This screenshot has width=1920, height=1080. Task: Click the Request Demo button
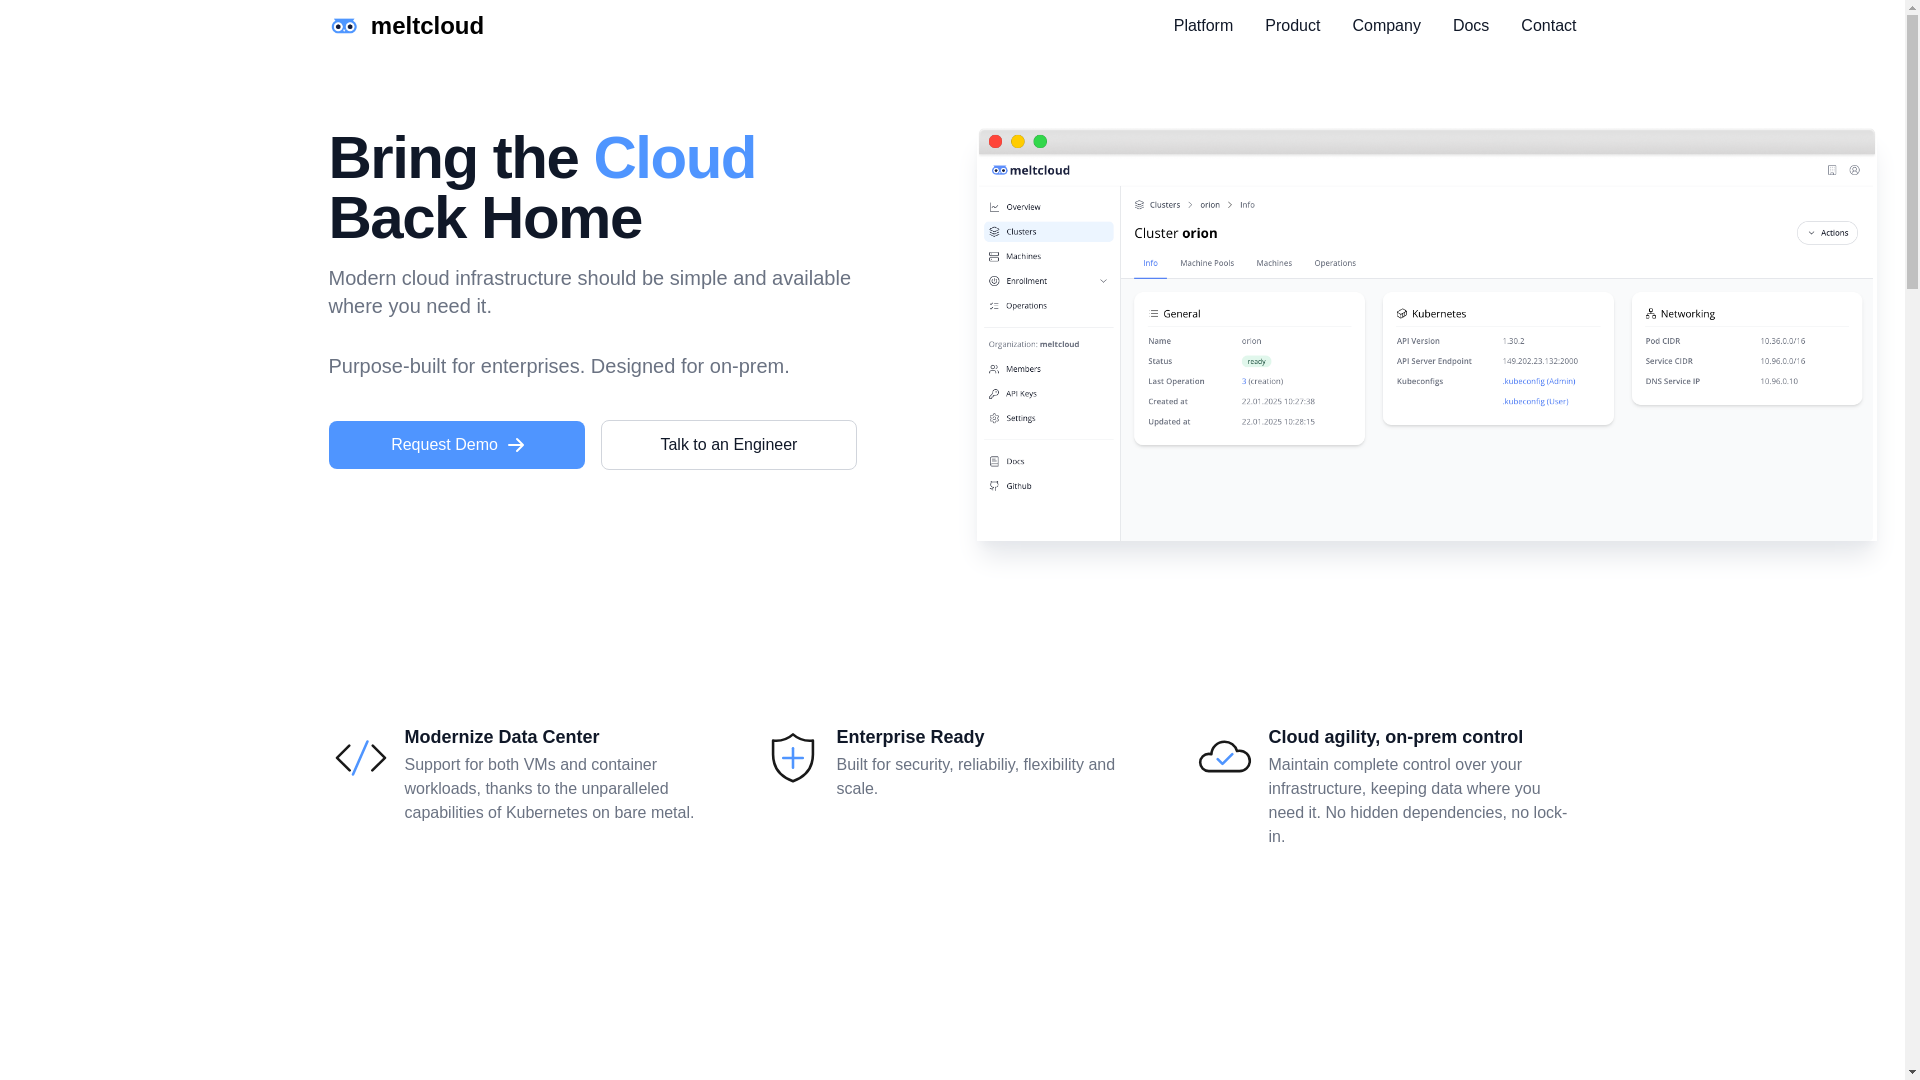click(457, 445)
